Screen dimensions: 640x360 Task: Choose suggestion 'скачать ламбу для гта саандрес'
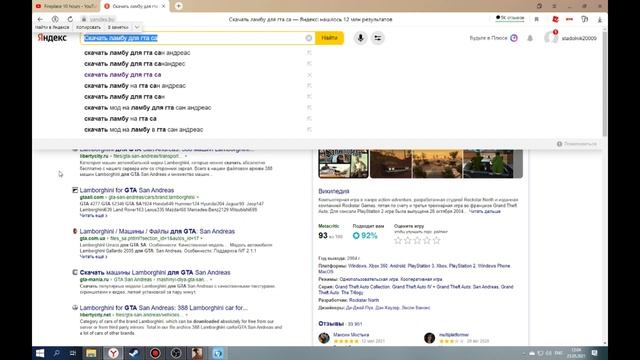pyautogui.click(x=135, y=64)
